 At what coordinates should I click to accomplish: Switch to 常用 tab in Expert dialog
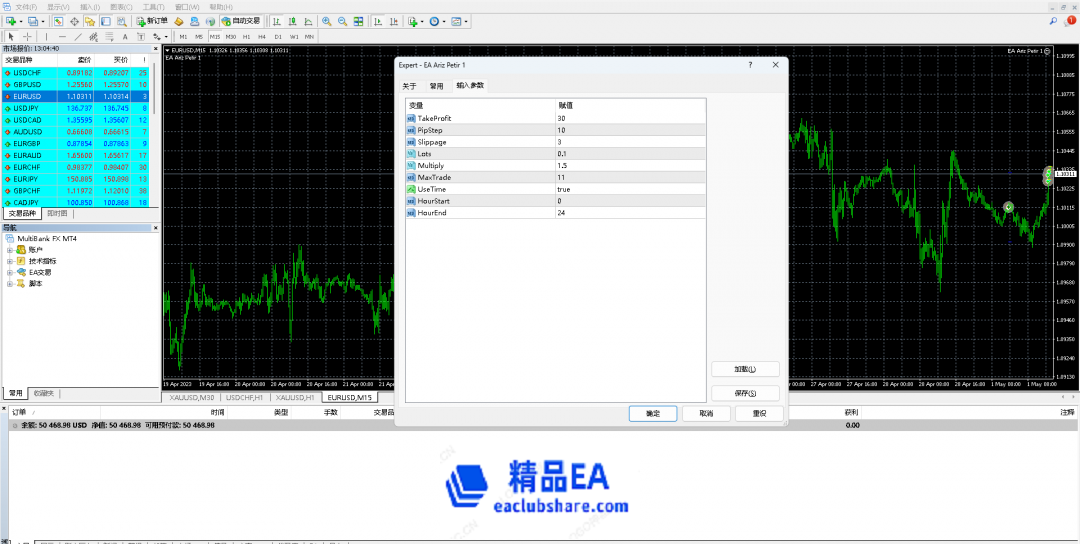[436, 86]
